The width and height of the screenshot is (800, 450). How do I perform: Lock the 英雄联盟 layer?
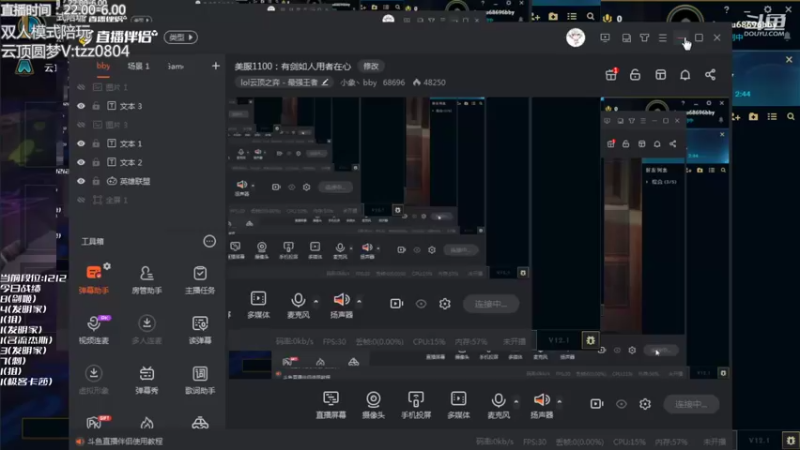pyautogui.click(x=96, y=181)
